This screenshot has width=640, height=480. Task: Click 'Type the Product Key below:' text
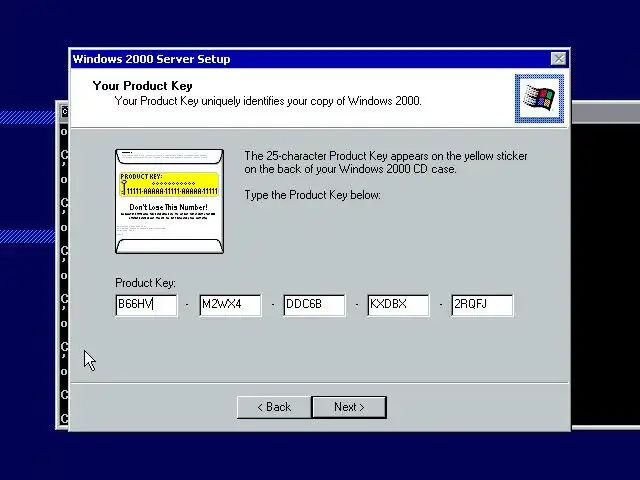312,195
